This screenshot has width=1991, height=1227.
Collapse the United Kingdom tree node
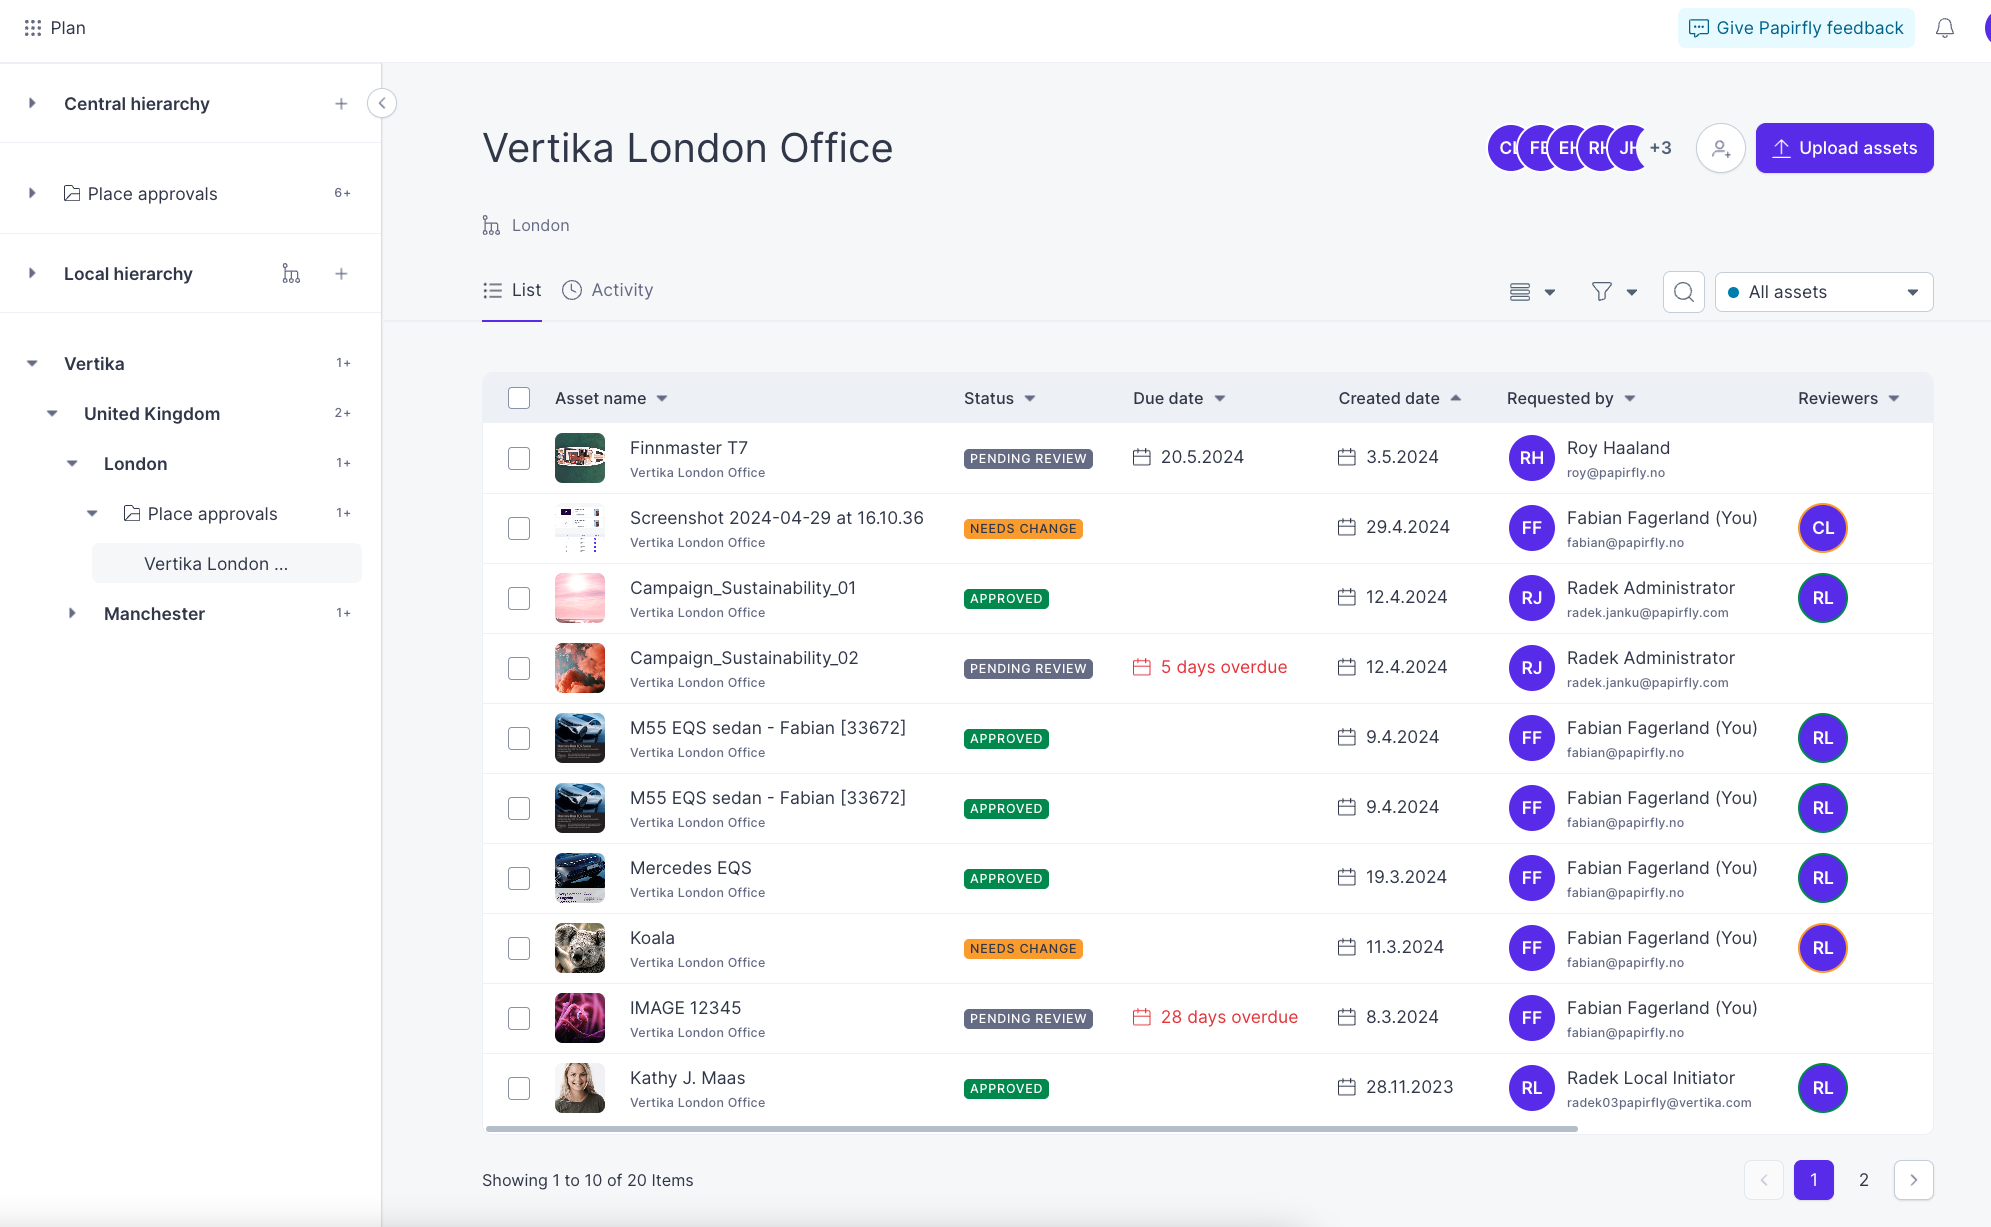click(x=52, y=413)
